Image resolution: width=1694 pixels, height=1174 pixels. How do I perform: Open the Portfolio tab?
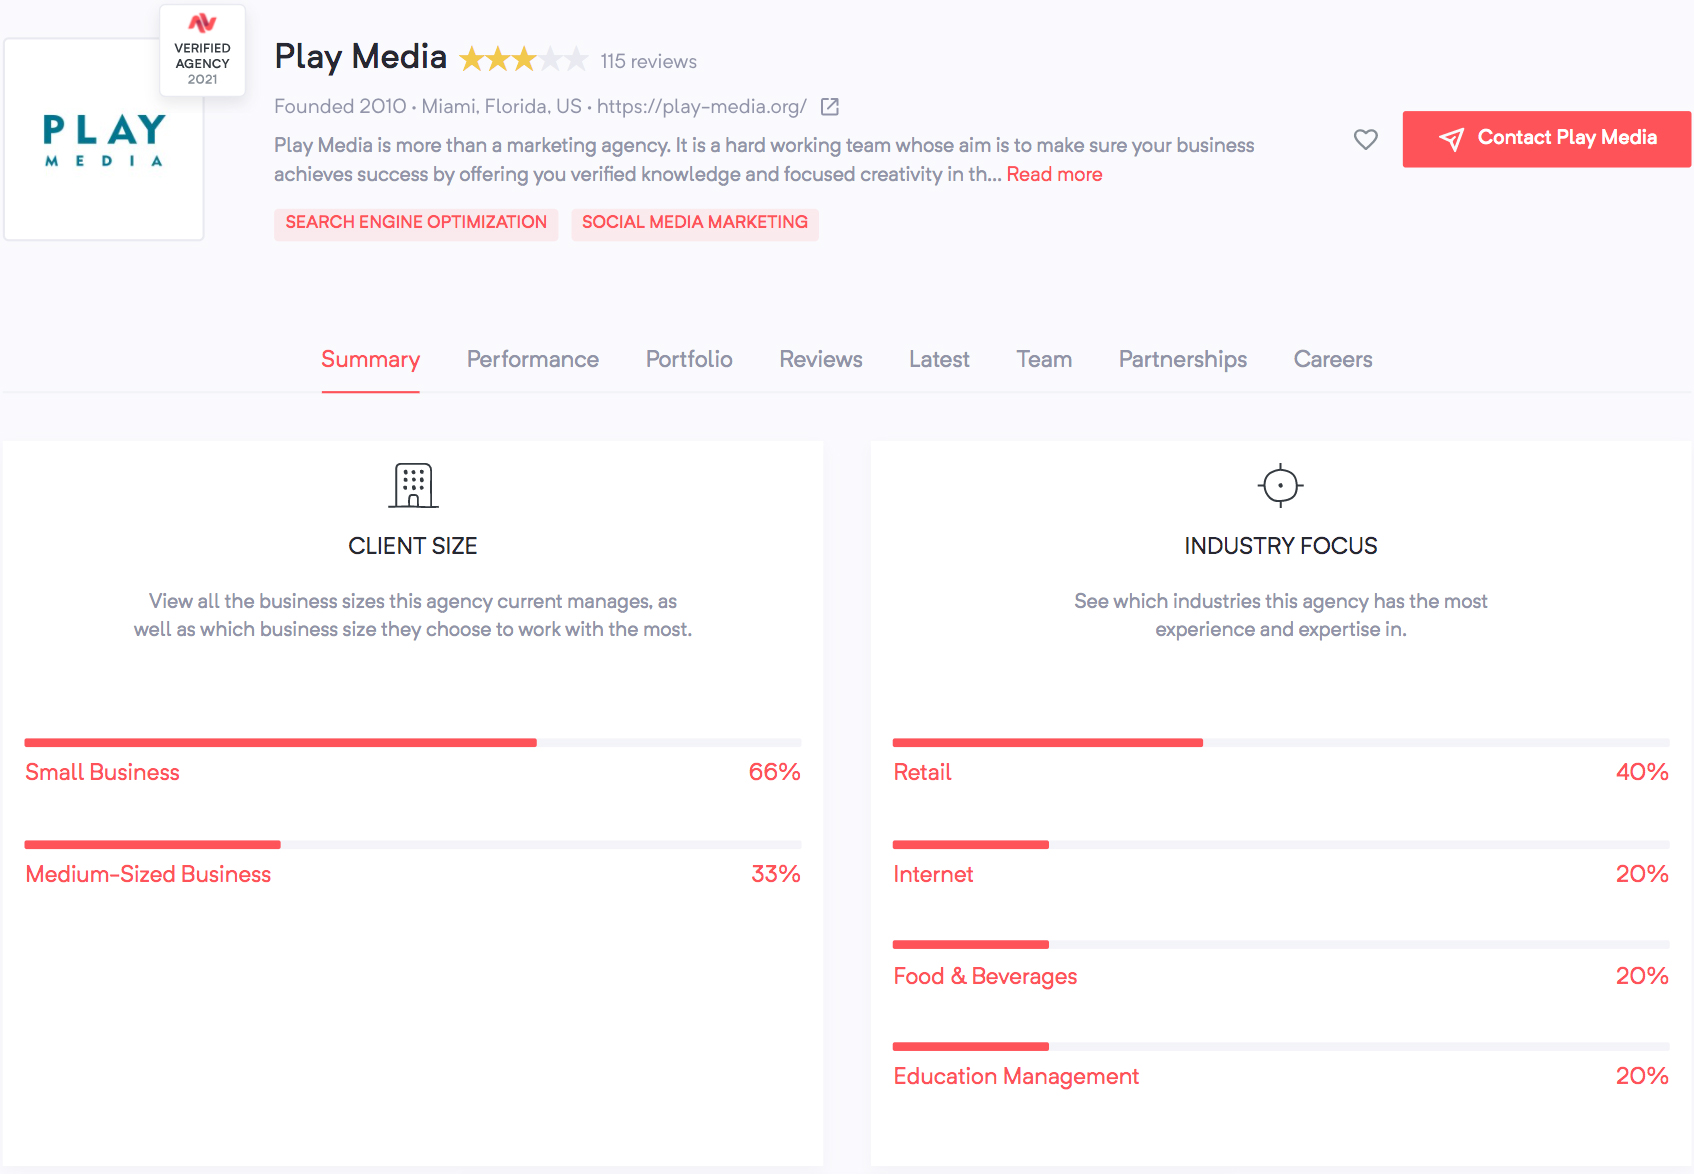pyautogui.click(x=689, y=360)
